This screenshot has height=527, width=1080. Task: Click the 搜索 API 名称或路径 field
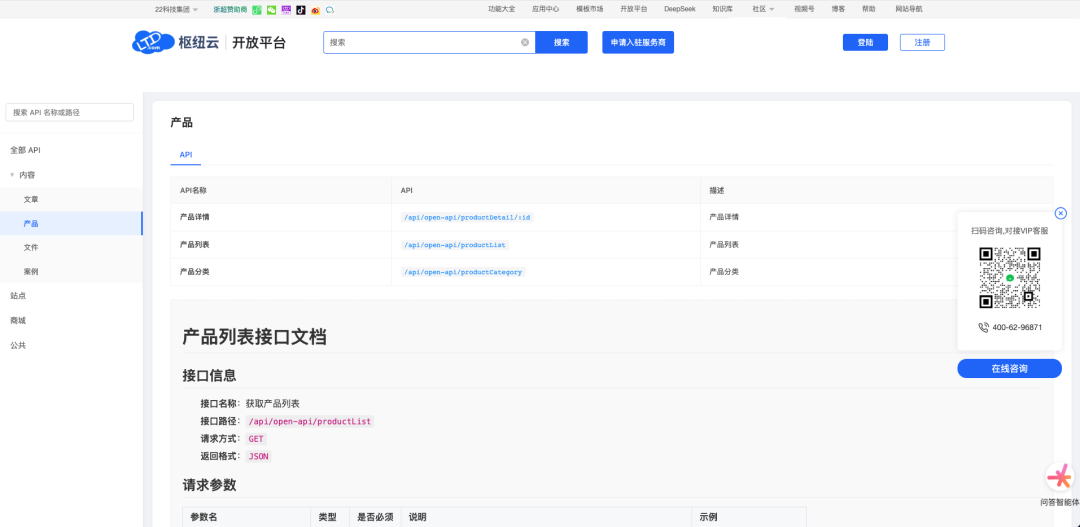(x=70, y=113)
